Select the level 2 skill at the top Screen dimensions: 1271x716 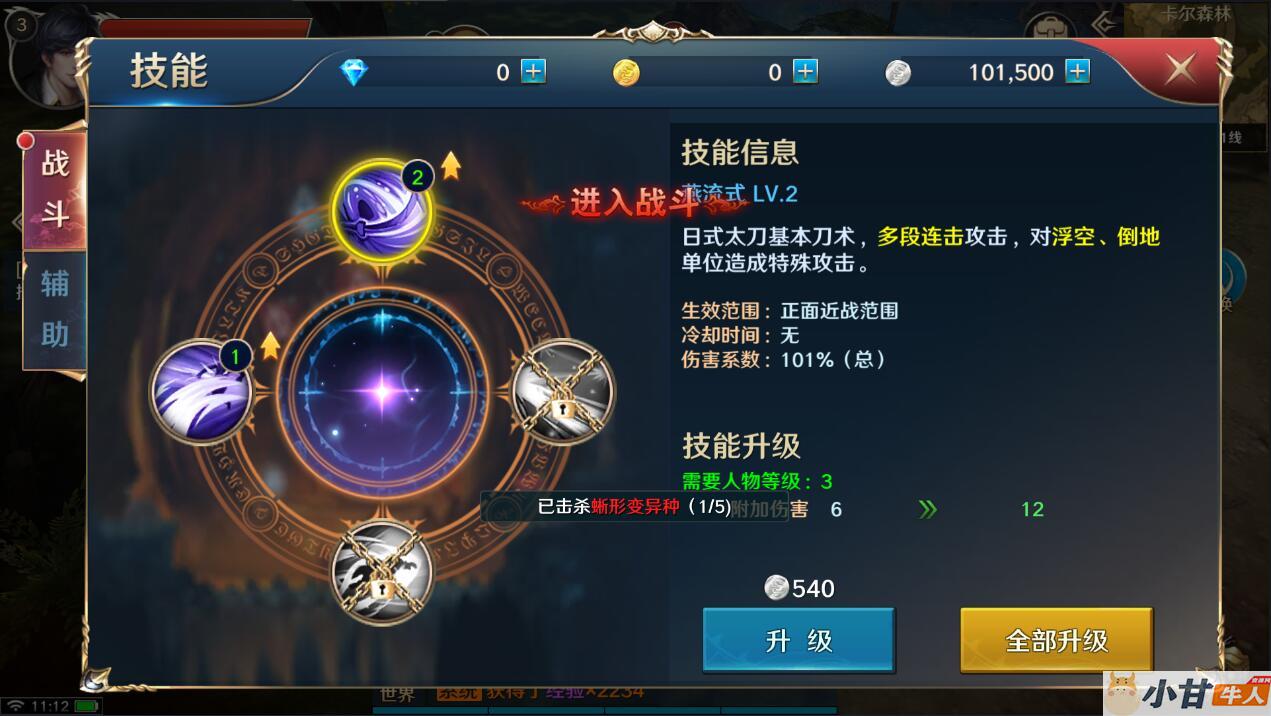point(382,211)
